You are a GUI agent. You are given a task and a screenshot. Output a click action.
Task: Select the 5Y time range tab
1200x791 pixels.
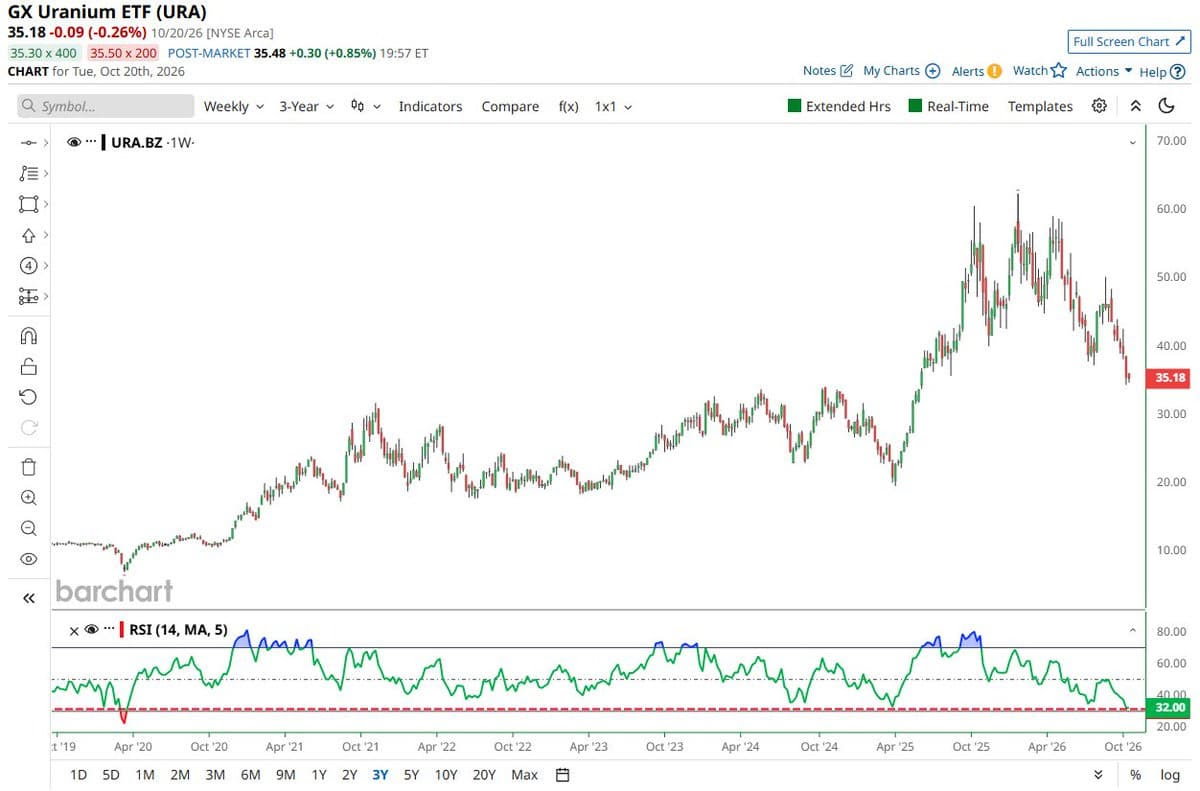pyautogui.click(x=411, y=775)
